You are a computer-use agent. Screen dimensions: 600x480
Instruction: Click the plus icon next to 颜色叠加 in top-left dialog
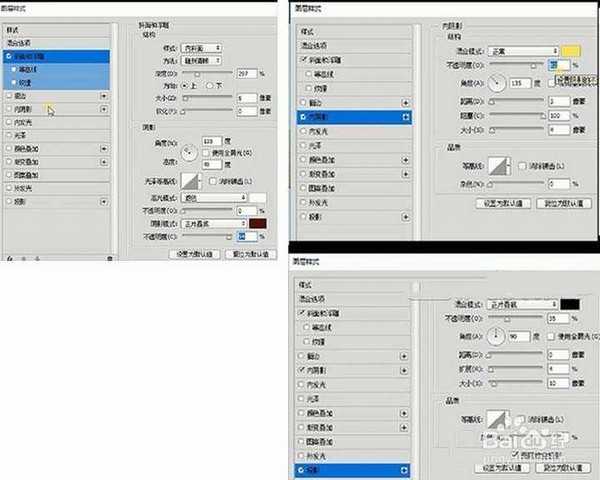(x=104, y=146)
